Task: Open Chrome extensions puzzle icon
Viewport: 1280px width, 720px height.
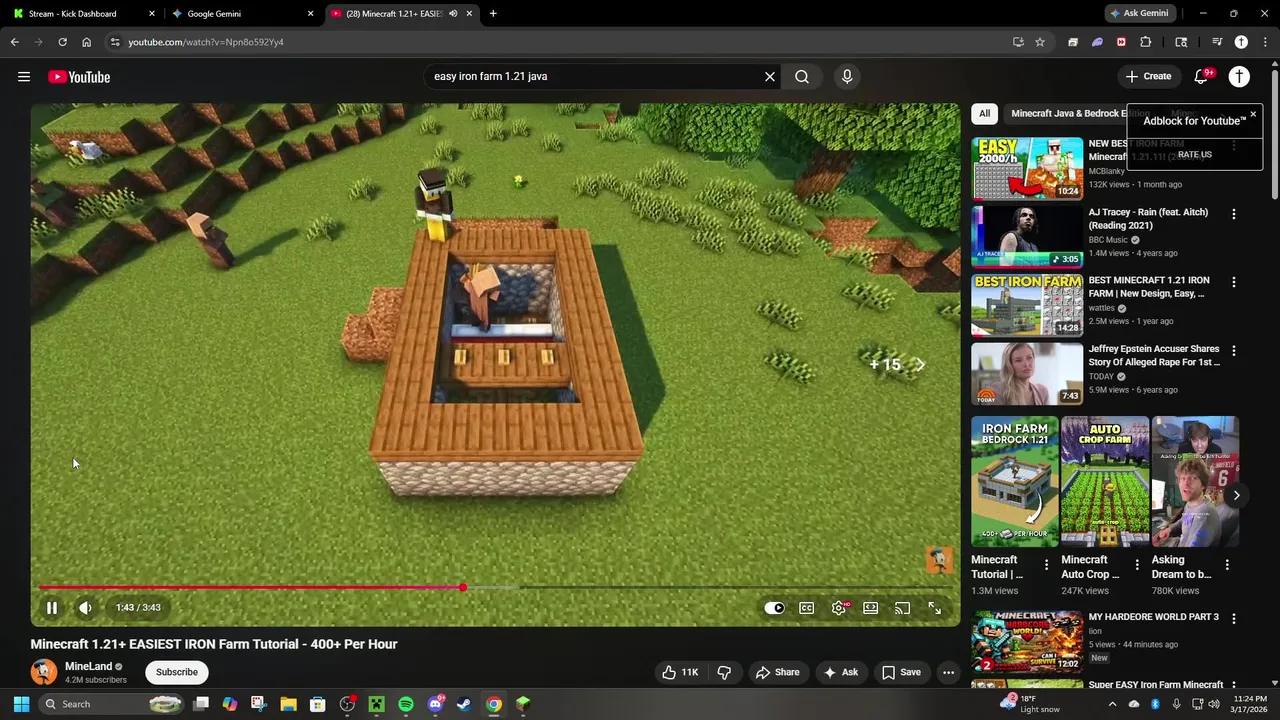Action: tap(1146, 42)
